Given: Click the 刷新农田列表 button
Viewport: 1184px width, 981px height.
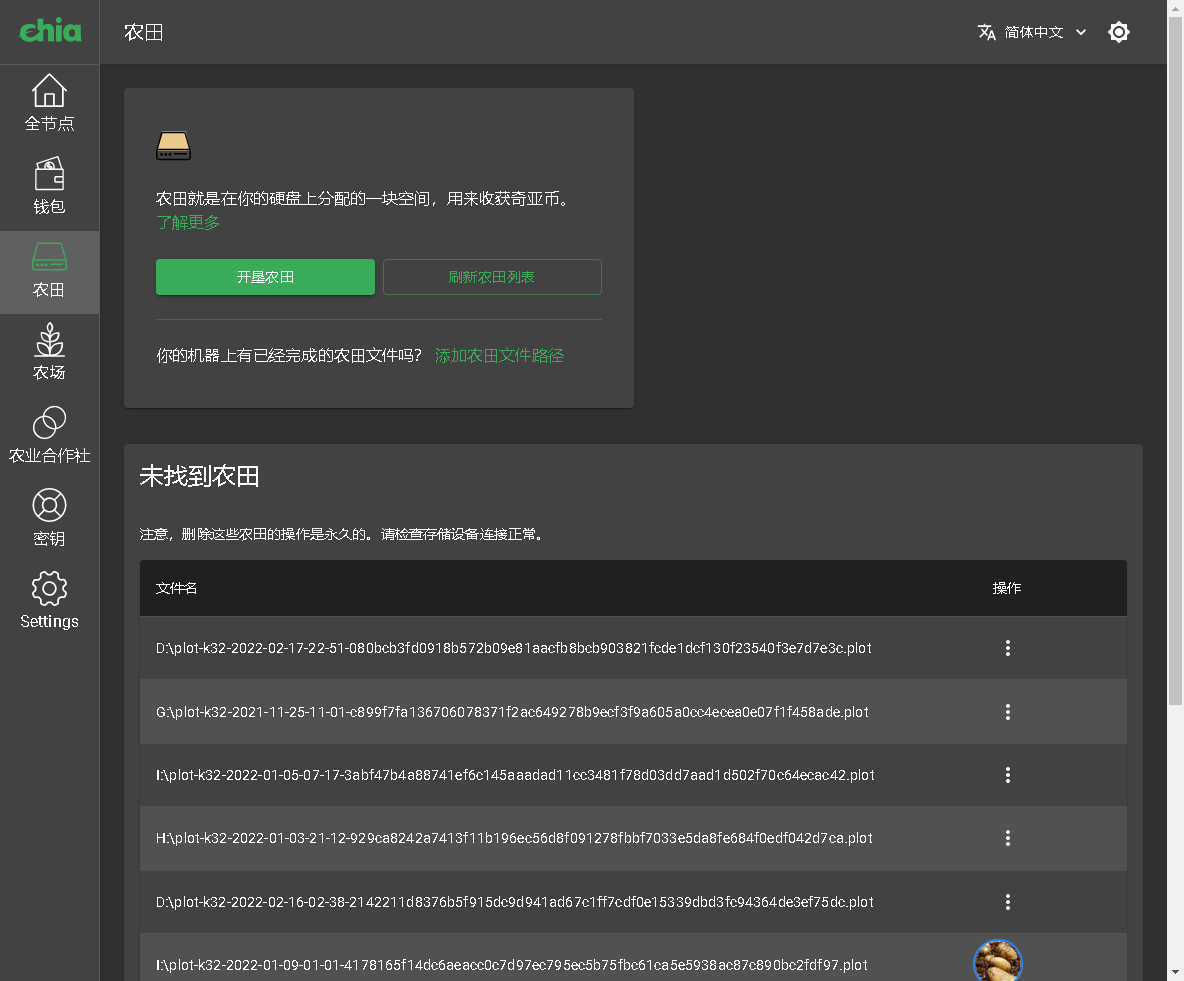Looking at the screenshot, I should (x=492, y=277).
